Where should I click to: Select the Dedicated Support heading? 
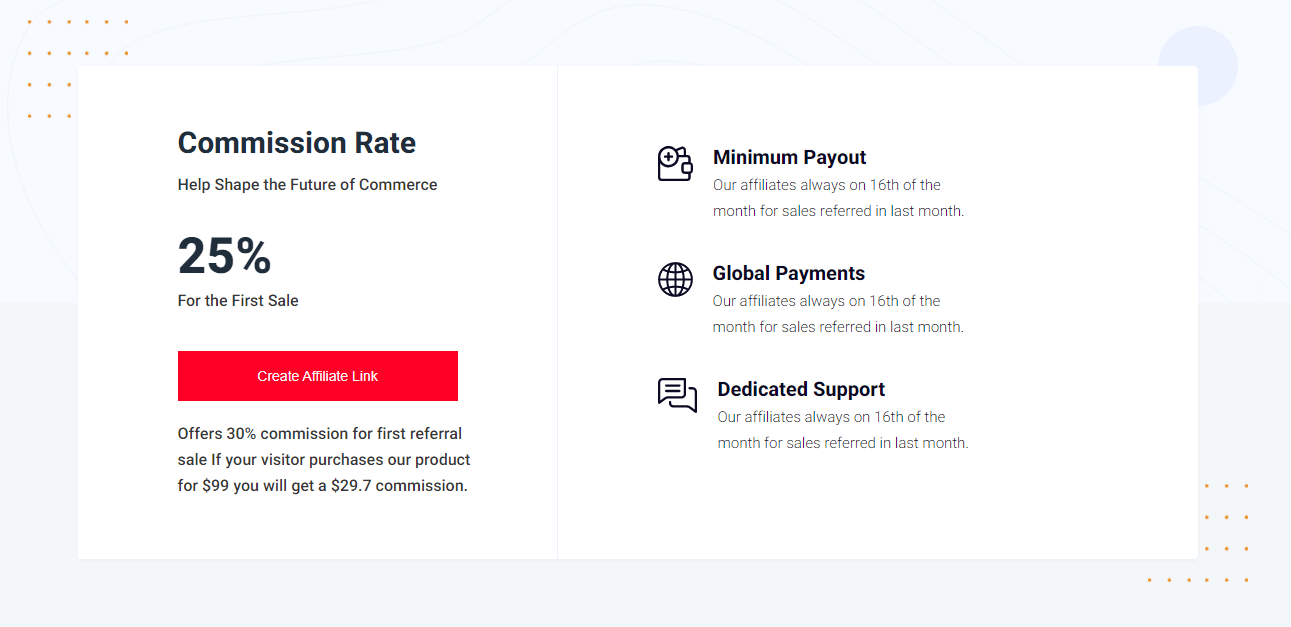pyautogui.click(x=801, y=389)
